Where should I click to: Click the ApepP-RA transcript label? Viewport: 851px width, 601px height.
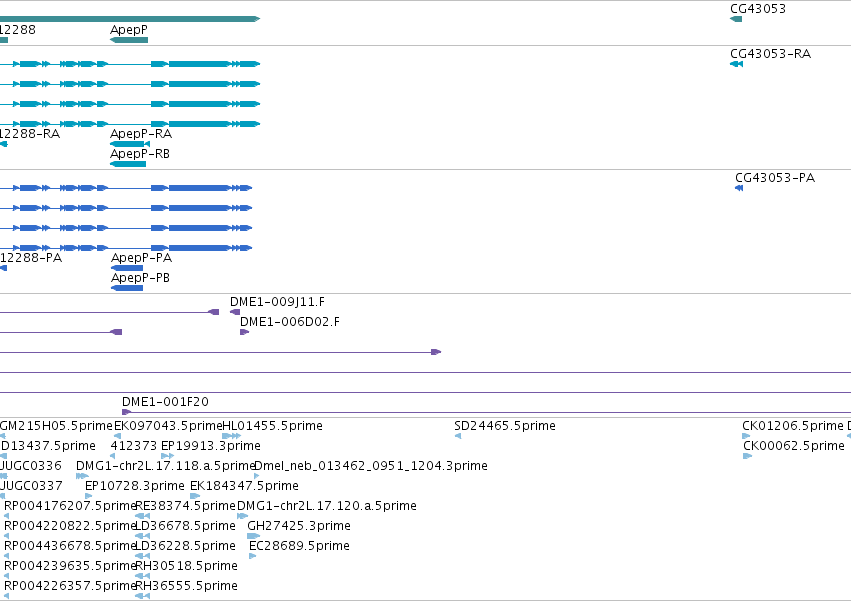pos(141,134)
